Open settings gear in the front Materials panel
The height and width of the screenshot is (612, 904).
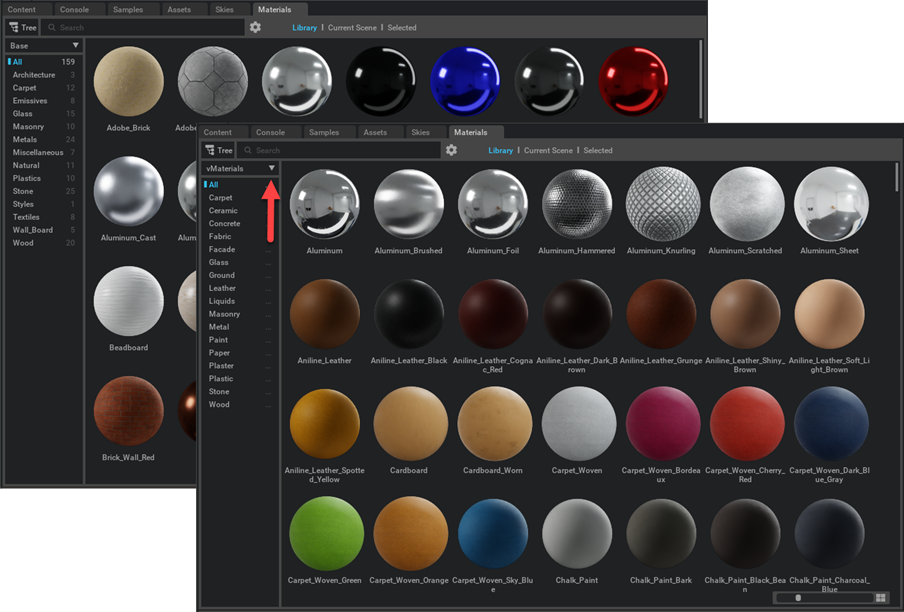[x=451, y=150]
